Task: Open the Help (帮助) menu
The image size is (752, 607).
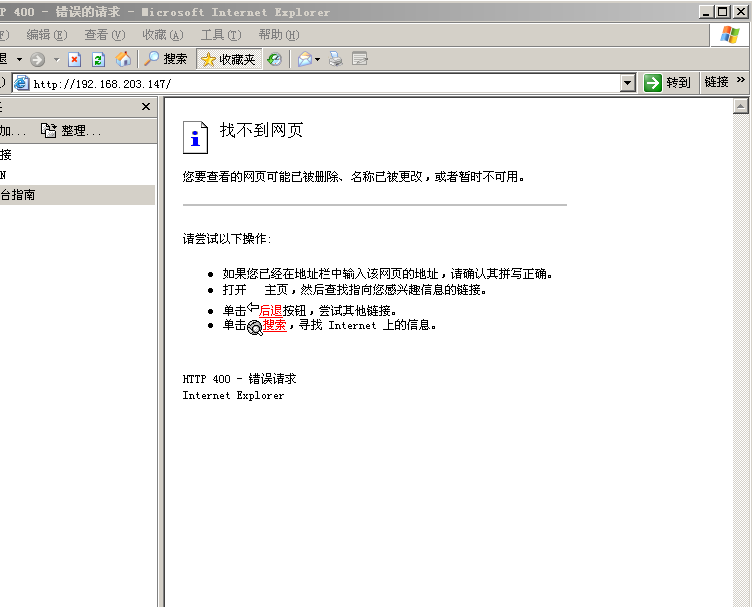Action: 279,35
